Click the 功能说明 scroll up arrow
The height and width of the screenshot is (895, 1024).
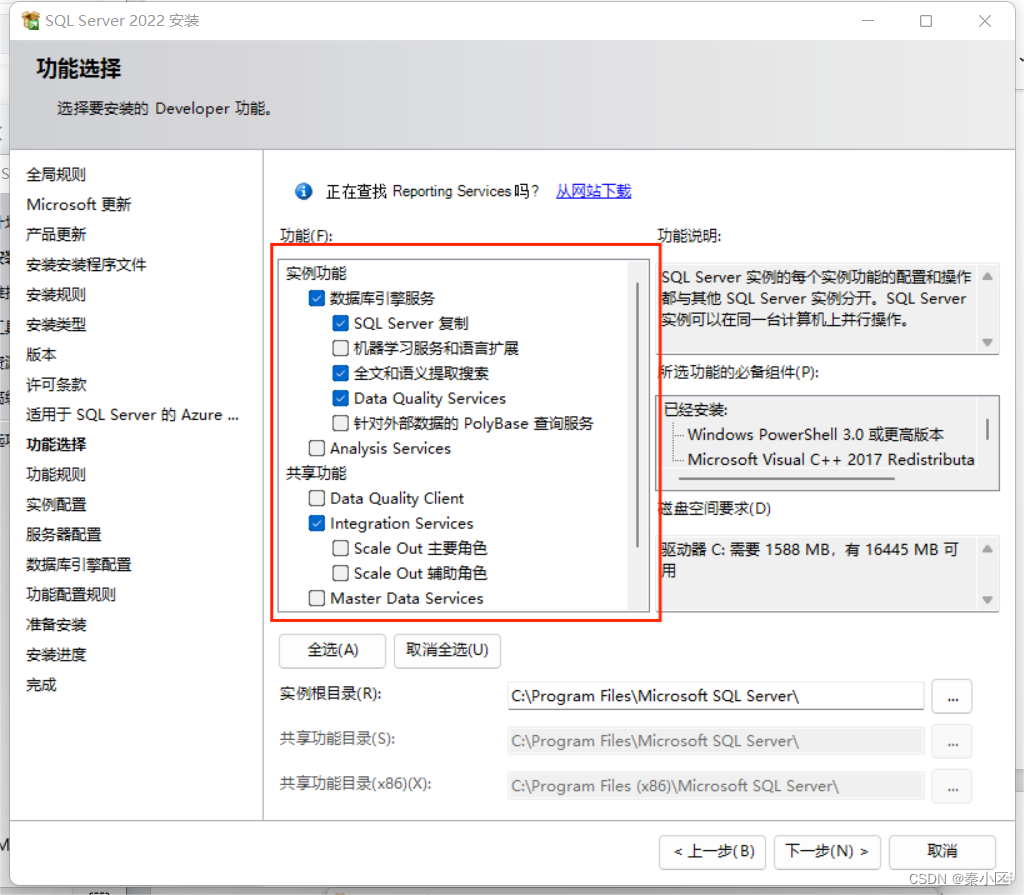tap(987, 276)
